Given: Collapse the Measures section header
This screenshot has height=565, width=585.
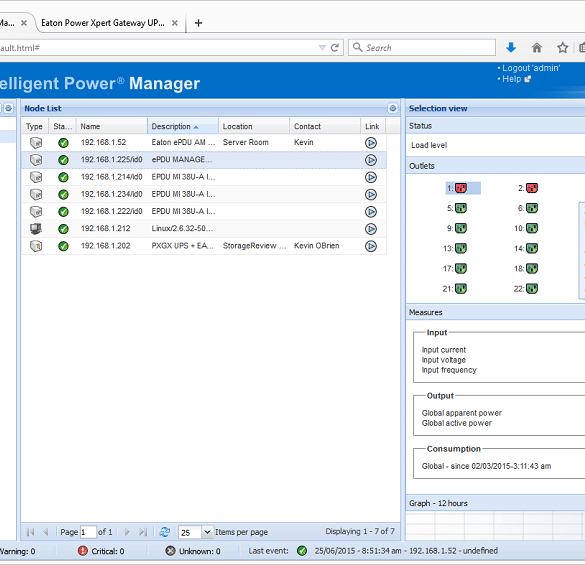Looking at the screenshot, I should (495, 312).
